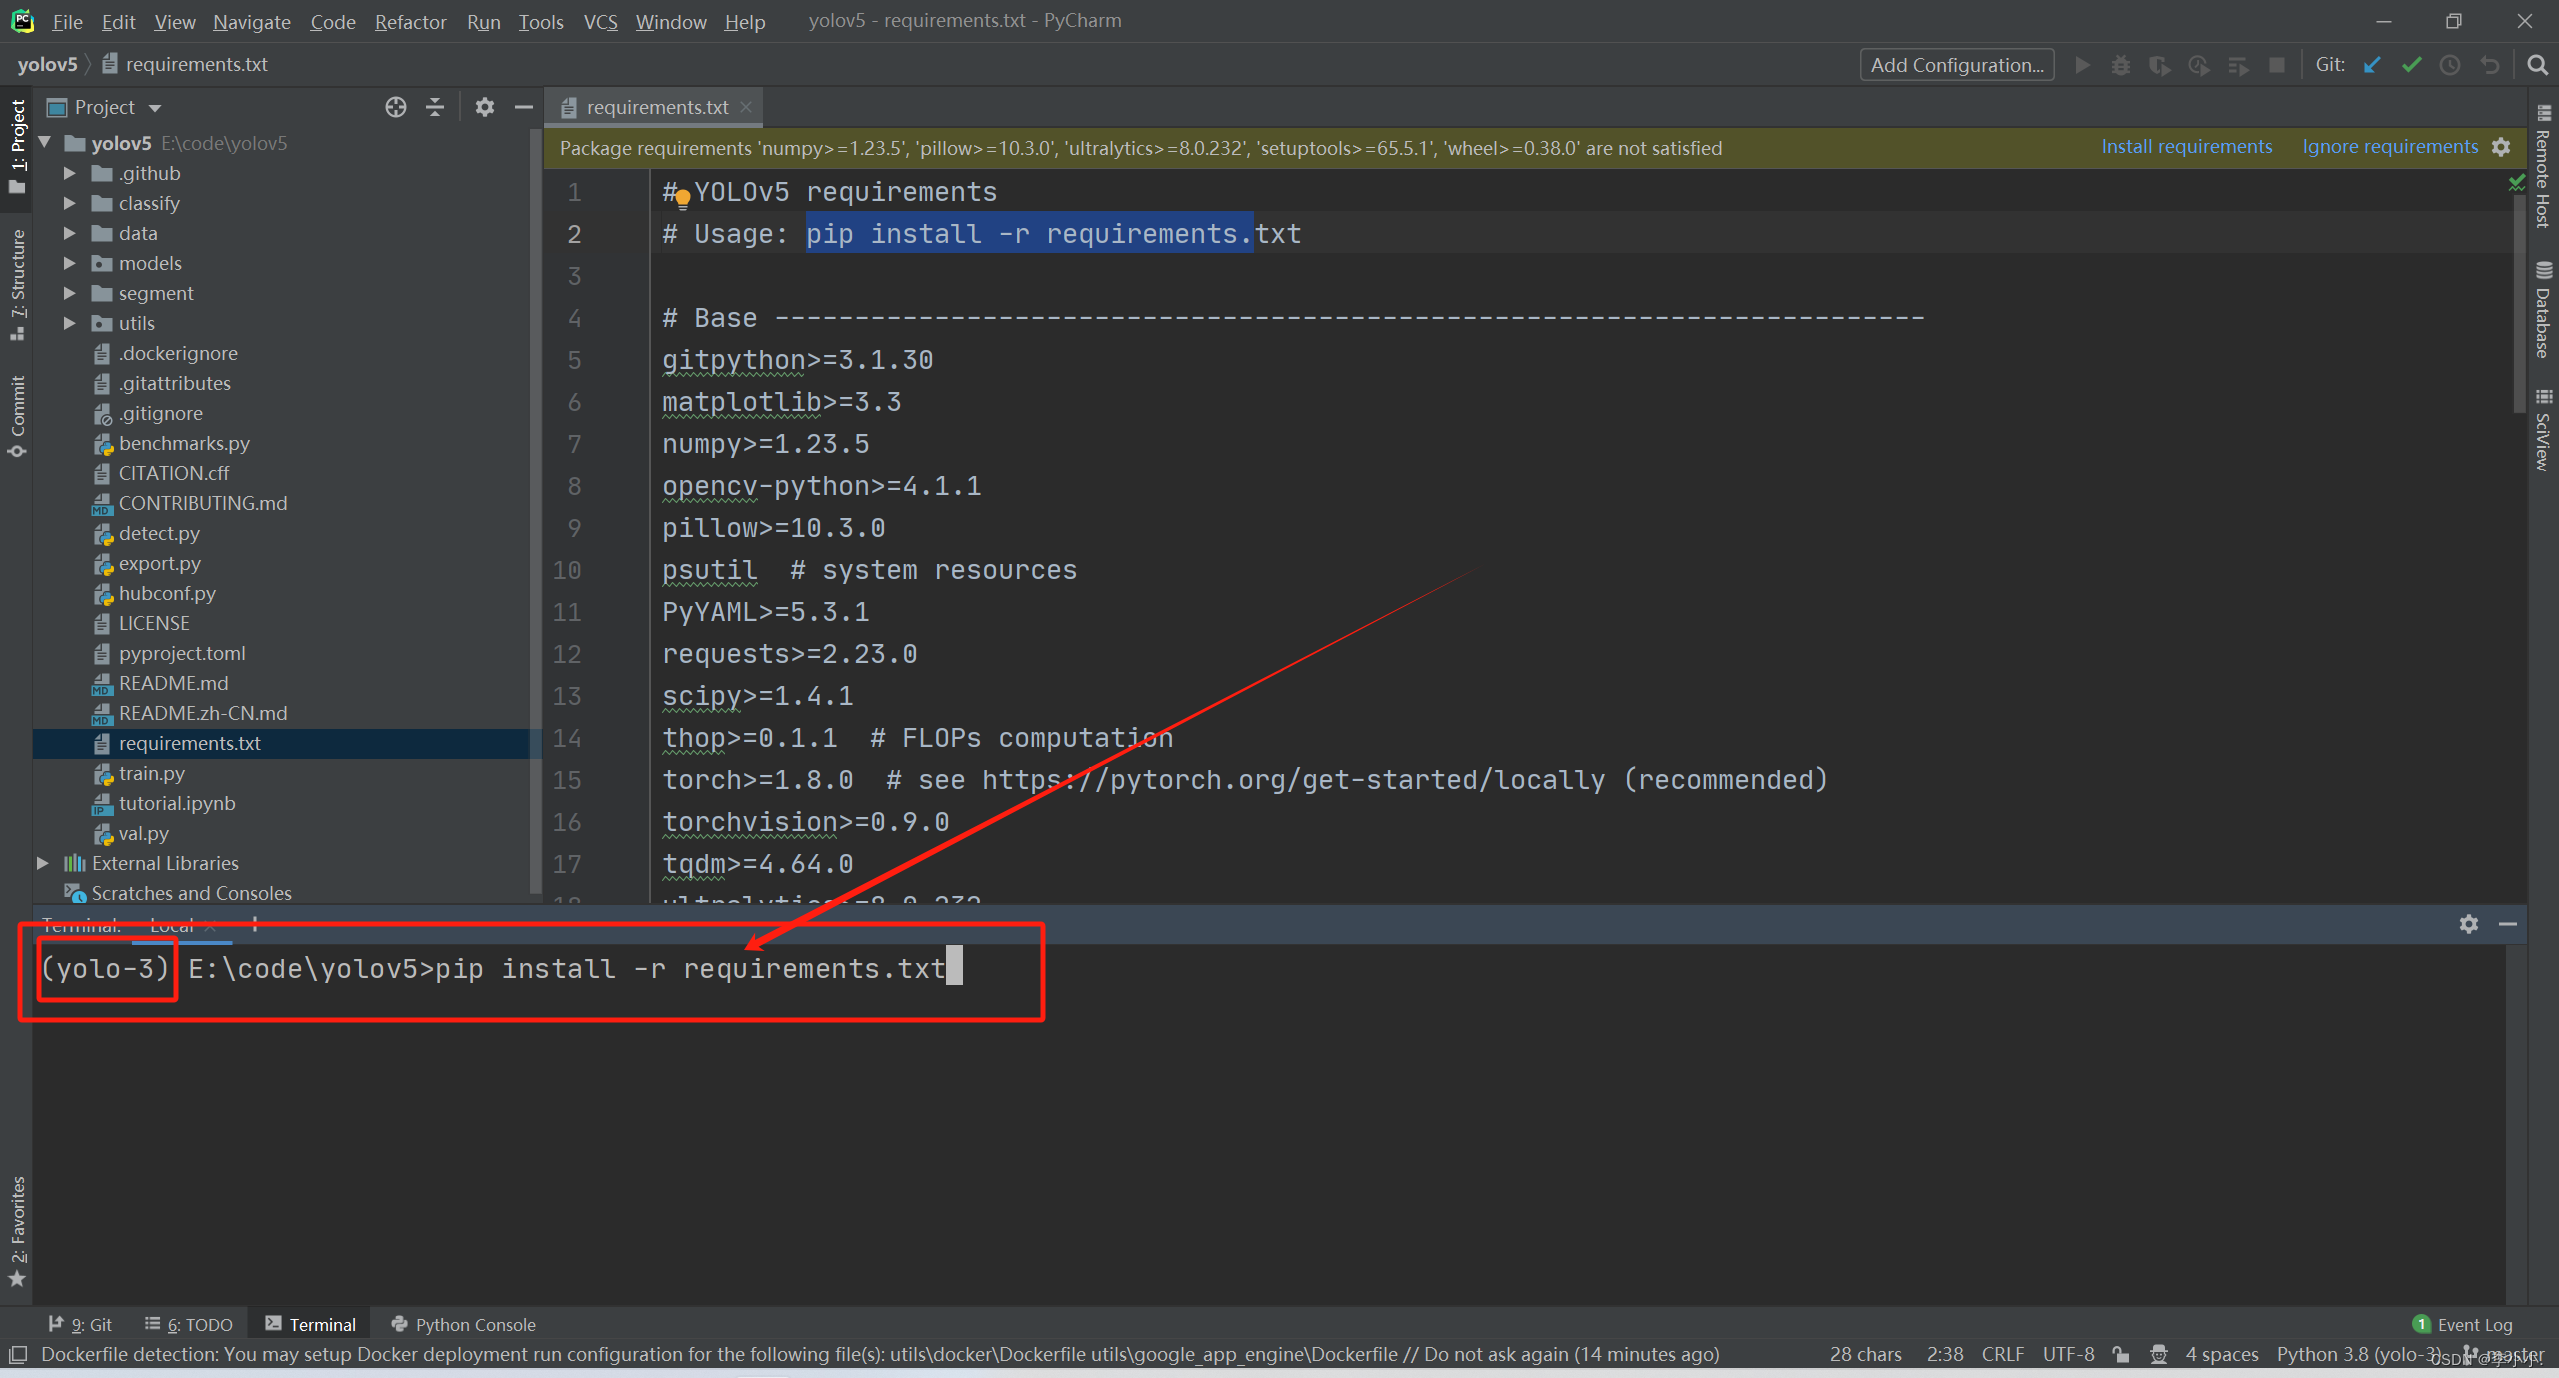Click the Debug bug icon
2559x1378 pixels.
(2120, 65)
